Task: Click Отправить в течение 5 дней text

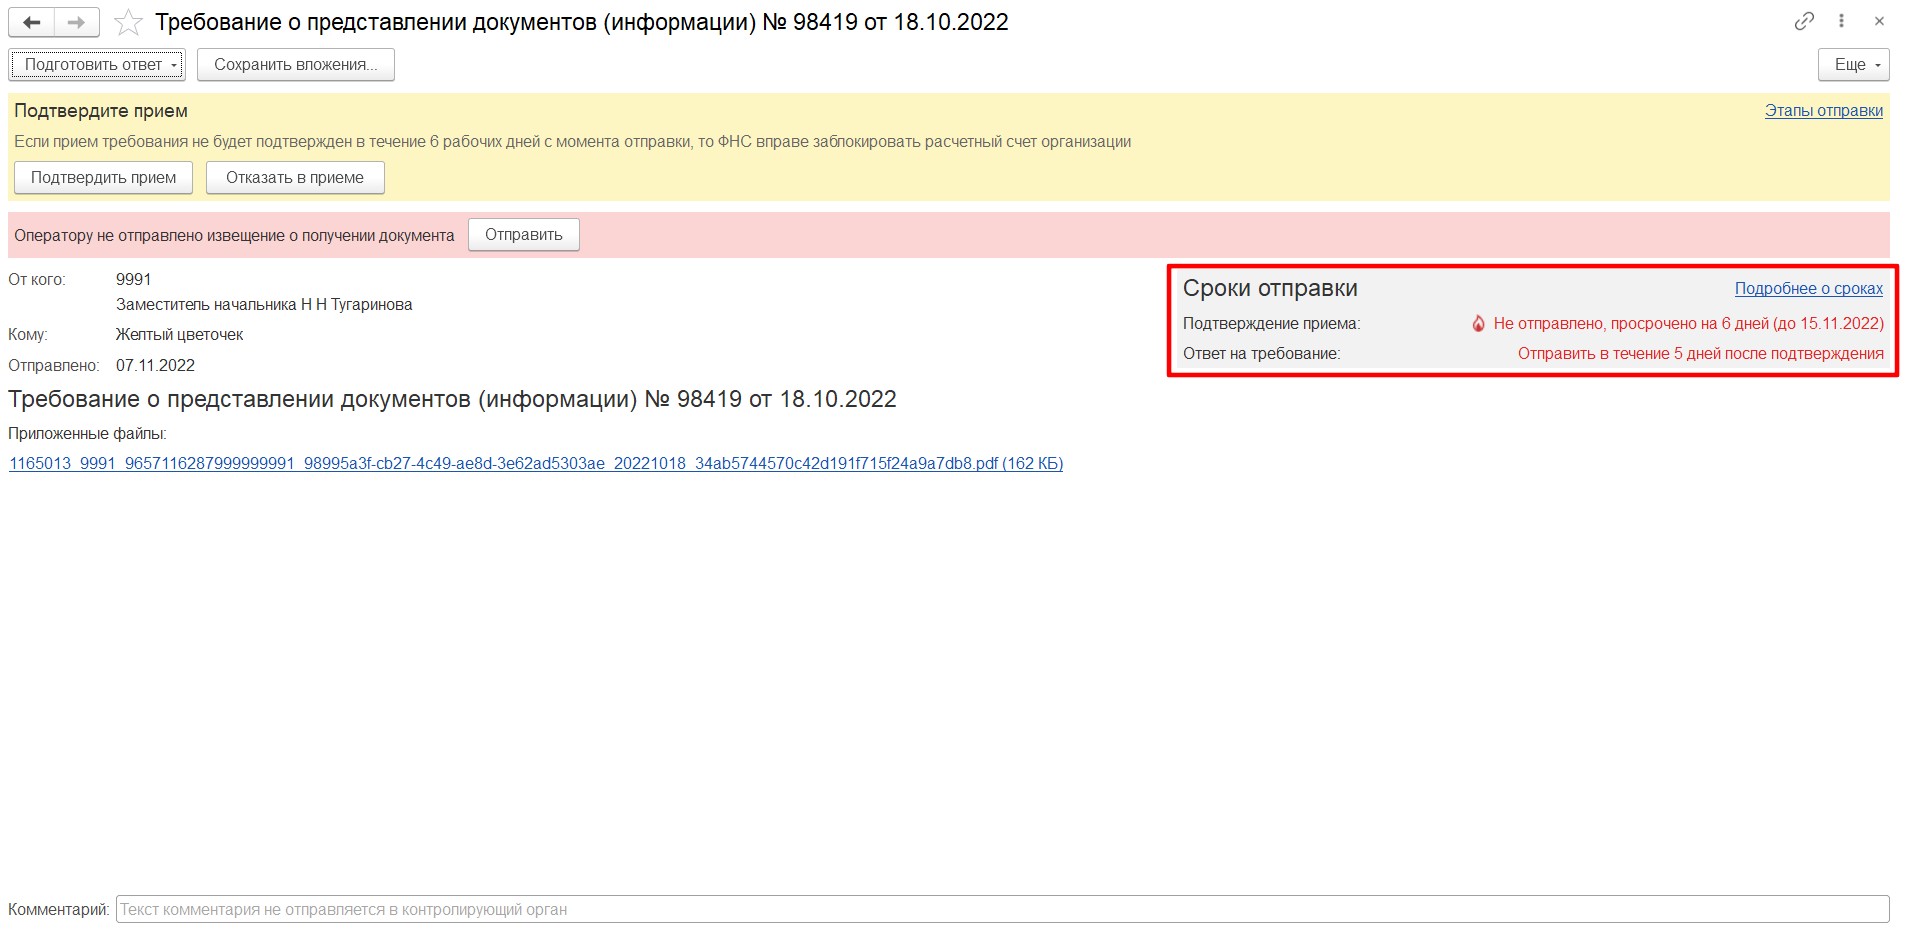Action: point(1700,354)
